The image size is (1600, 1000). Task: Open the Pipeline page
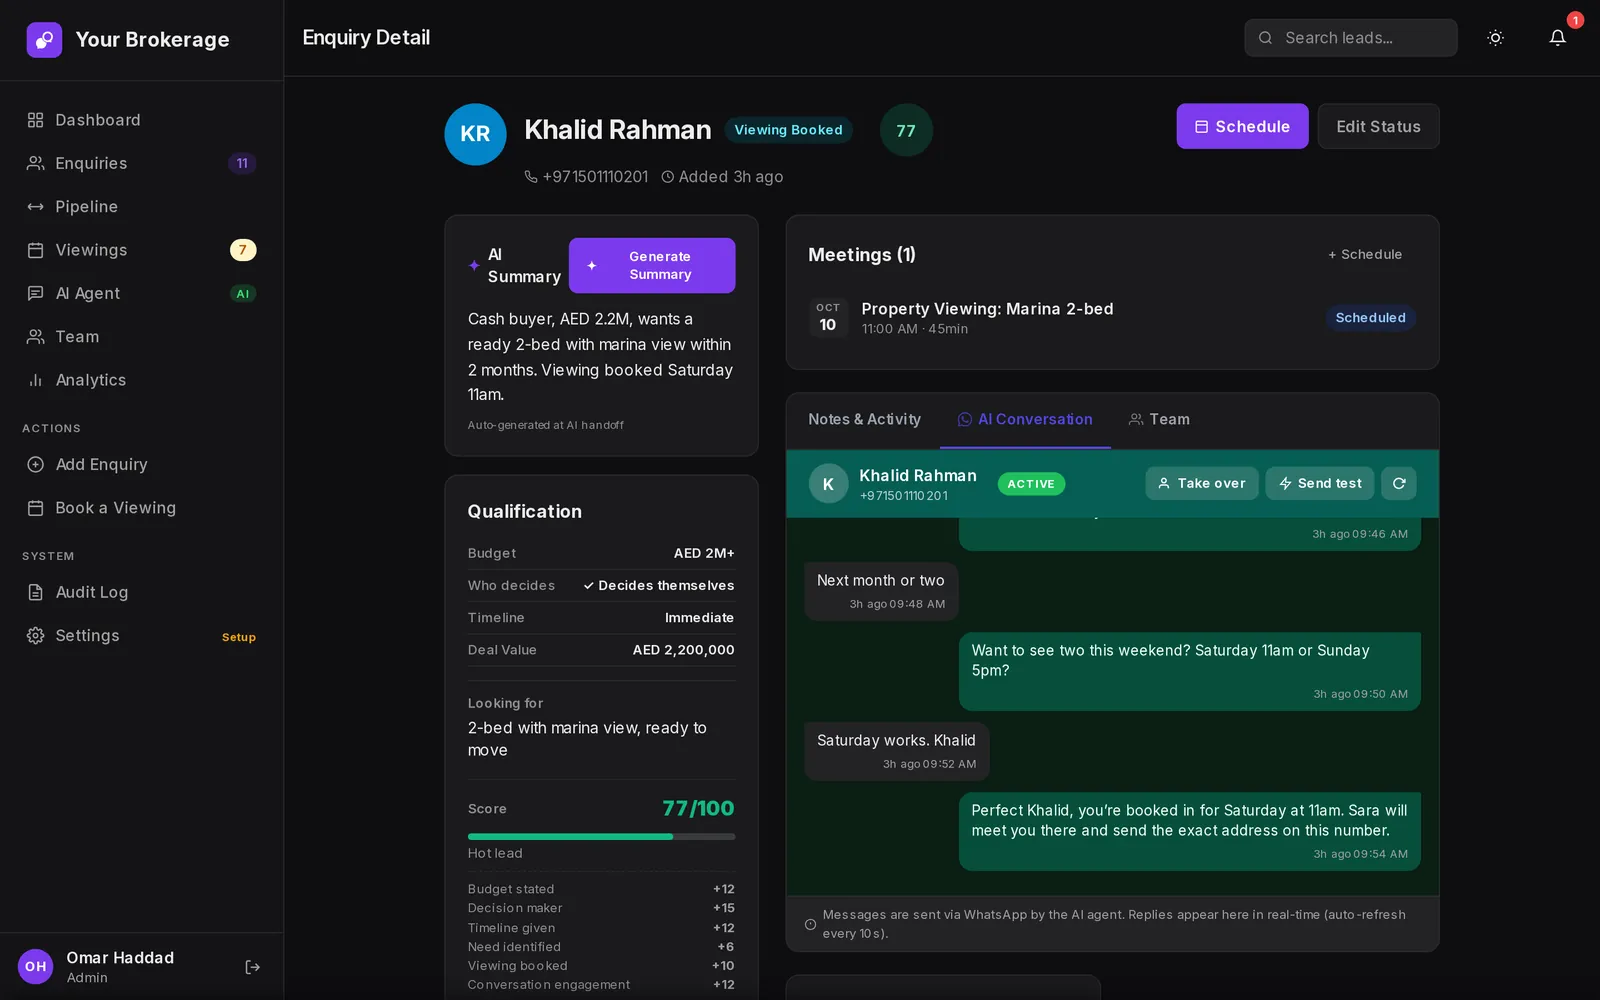[x=141, y=207]
